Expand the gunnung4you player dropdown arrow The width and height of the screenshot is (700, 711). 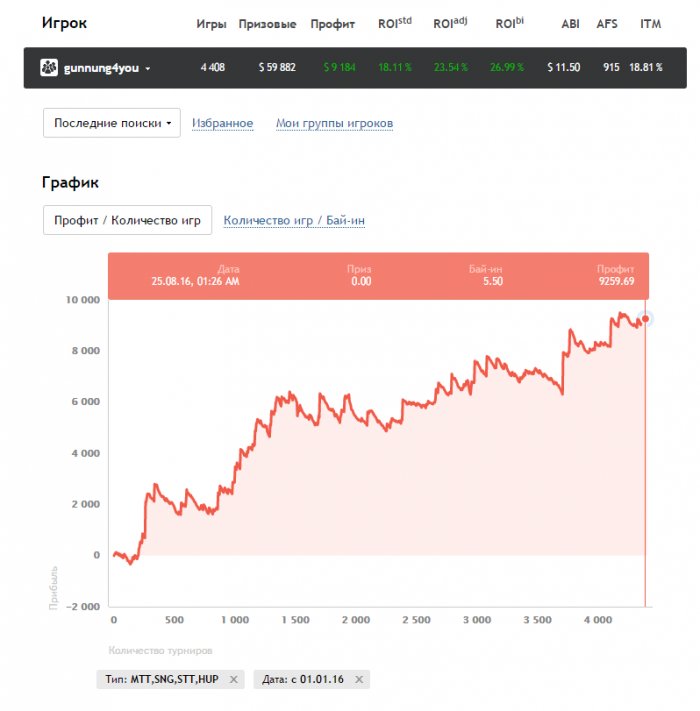click(x=147, y=68)
